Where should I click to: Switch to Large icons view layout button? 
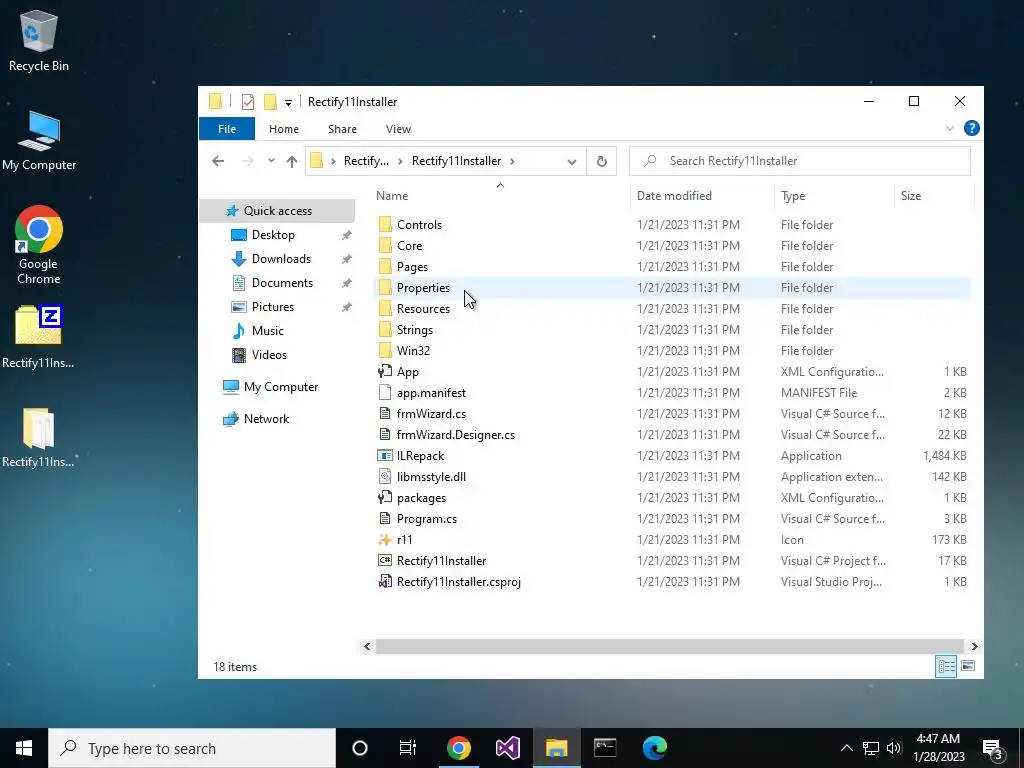[x=968, y=666]
